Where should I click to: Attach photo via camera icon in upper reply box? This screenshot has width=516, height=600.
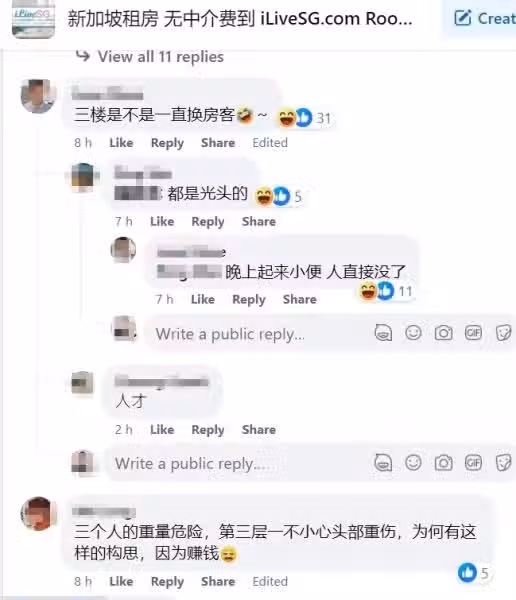[443, 333]
